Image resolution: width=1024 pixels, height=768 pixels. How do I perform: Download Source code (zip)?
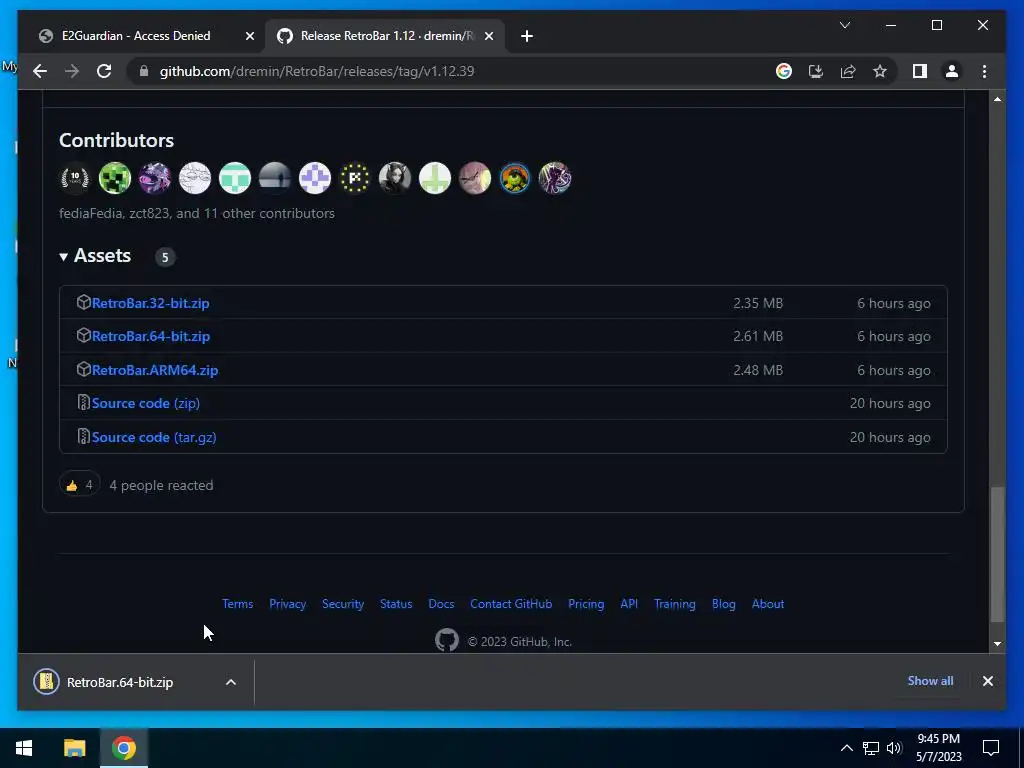(146, 404)
